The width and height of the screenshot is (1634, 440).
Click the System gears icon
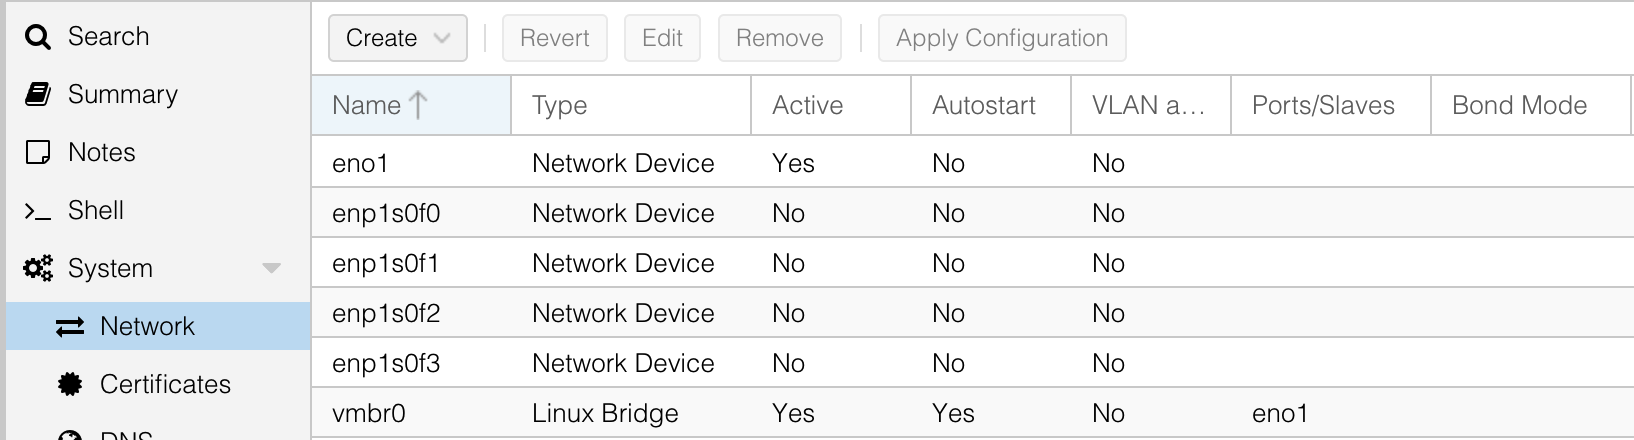38,268
